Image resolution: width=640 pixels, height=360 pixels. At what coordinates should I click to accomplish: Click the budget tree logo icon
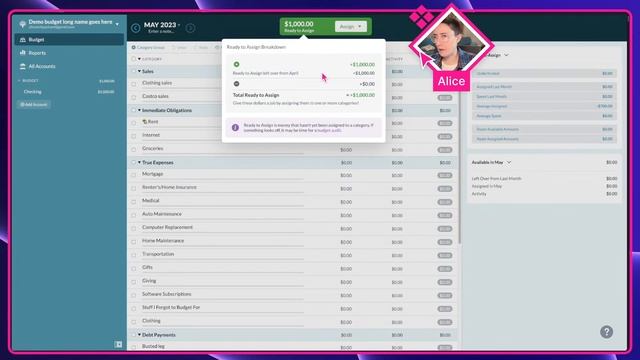pos(22,24)
